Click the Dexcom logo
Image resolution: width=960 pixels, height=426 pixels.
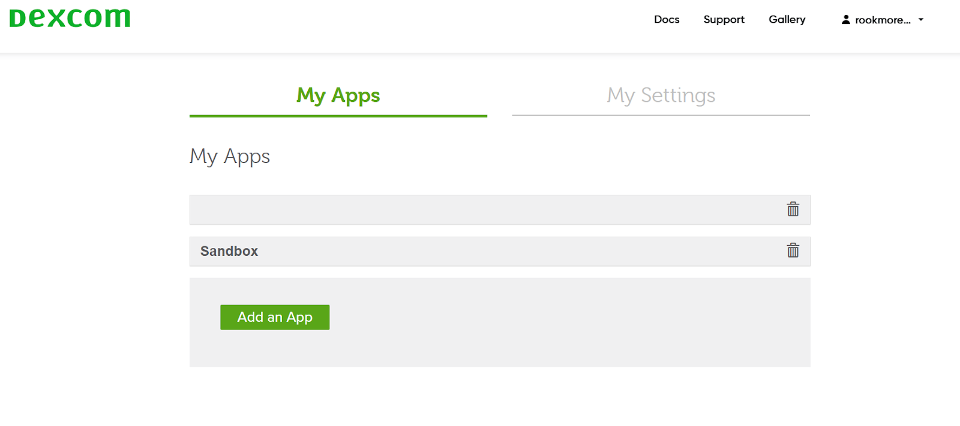point(70,19)
